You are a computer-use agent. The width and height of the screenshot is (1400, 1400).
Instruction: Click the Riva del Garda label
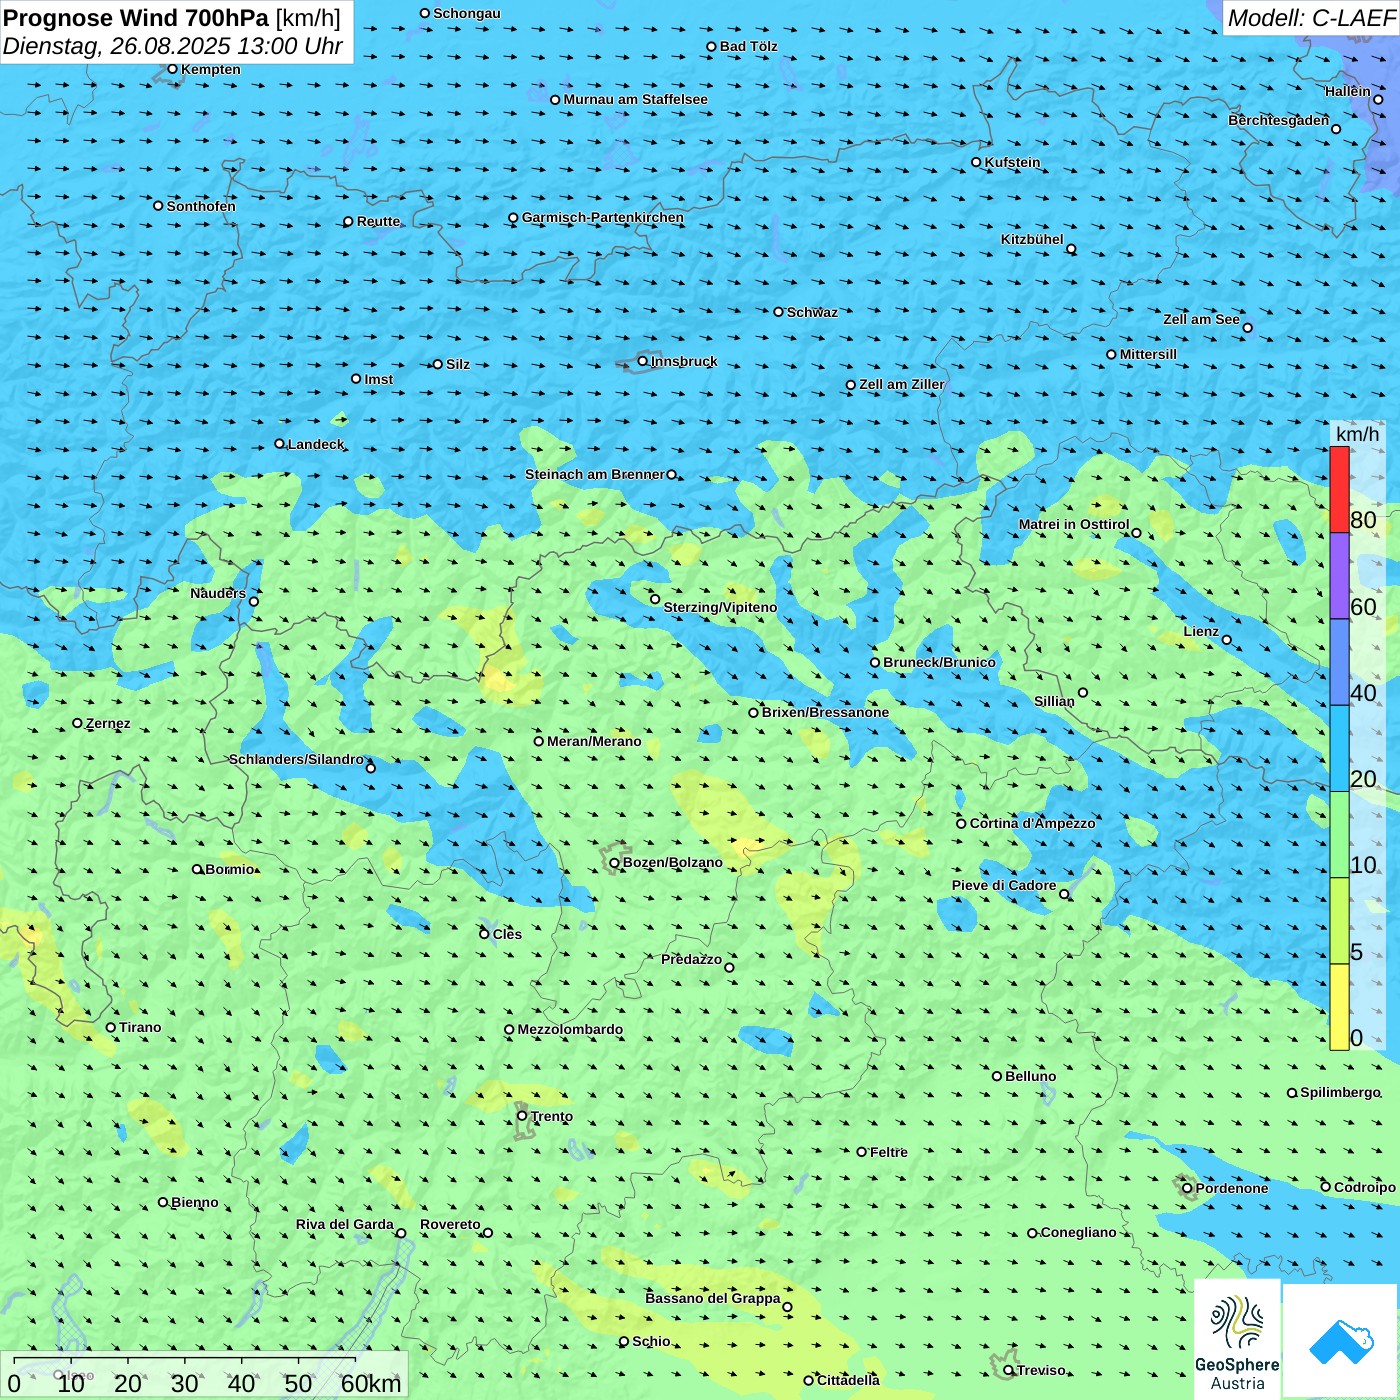click(345, 1224)
